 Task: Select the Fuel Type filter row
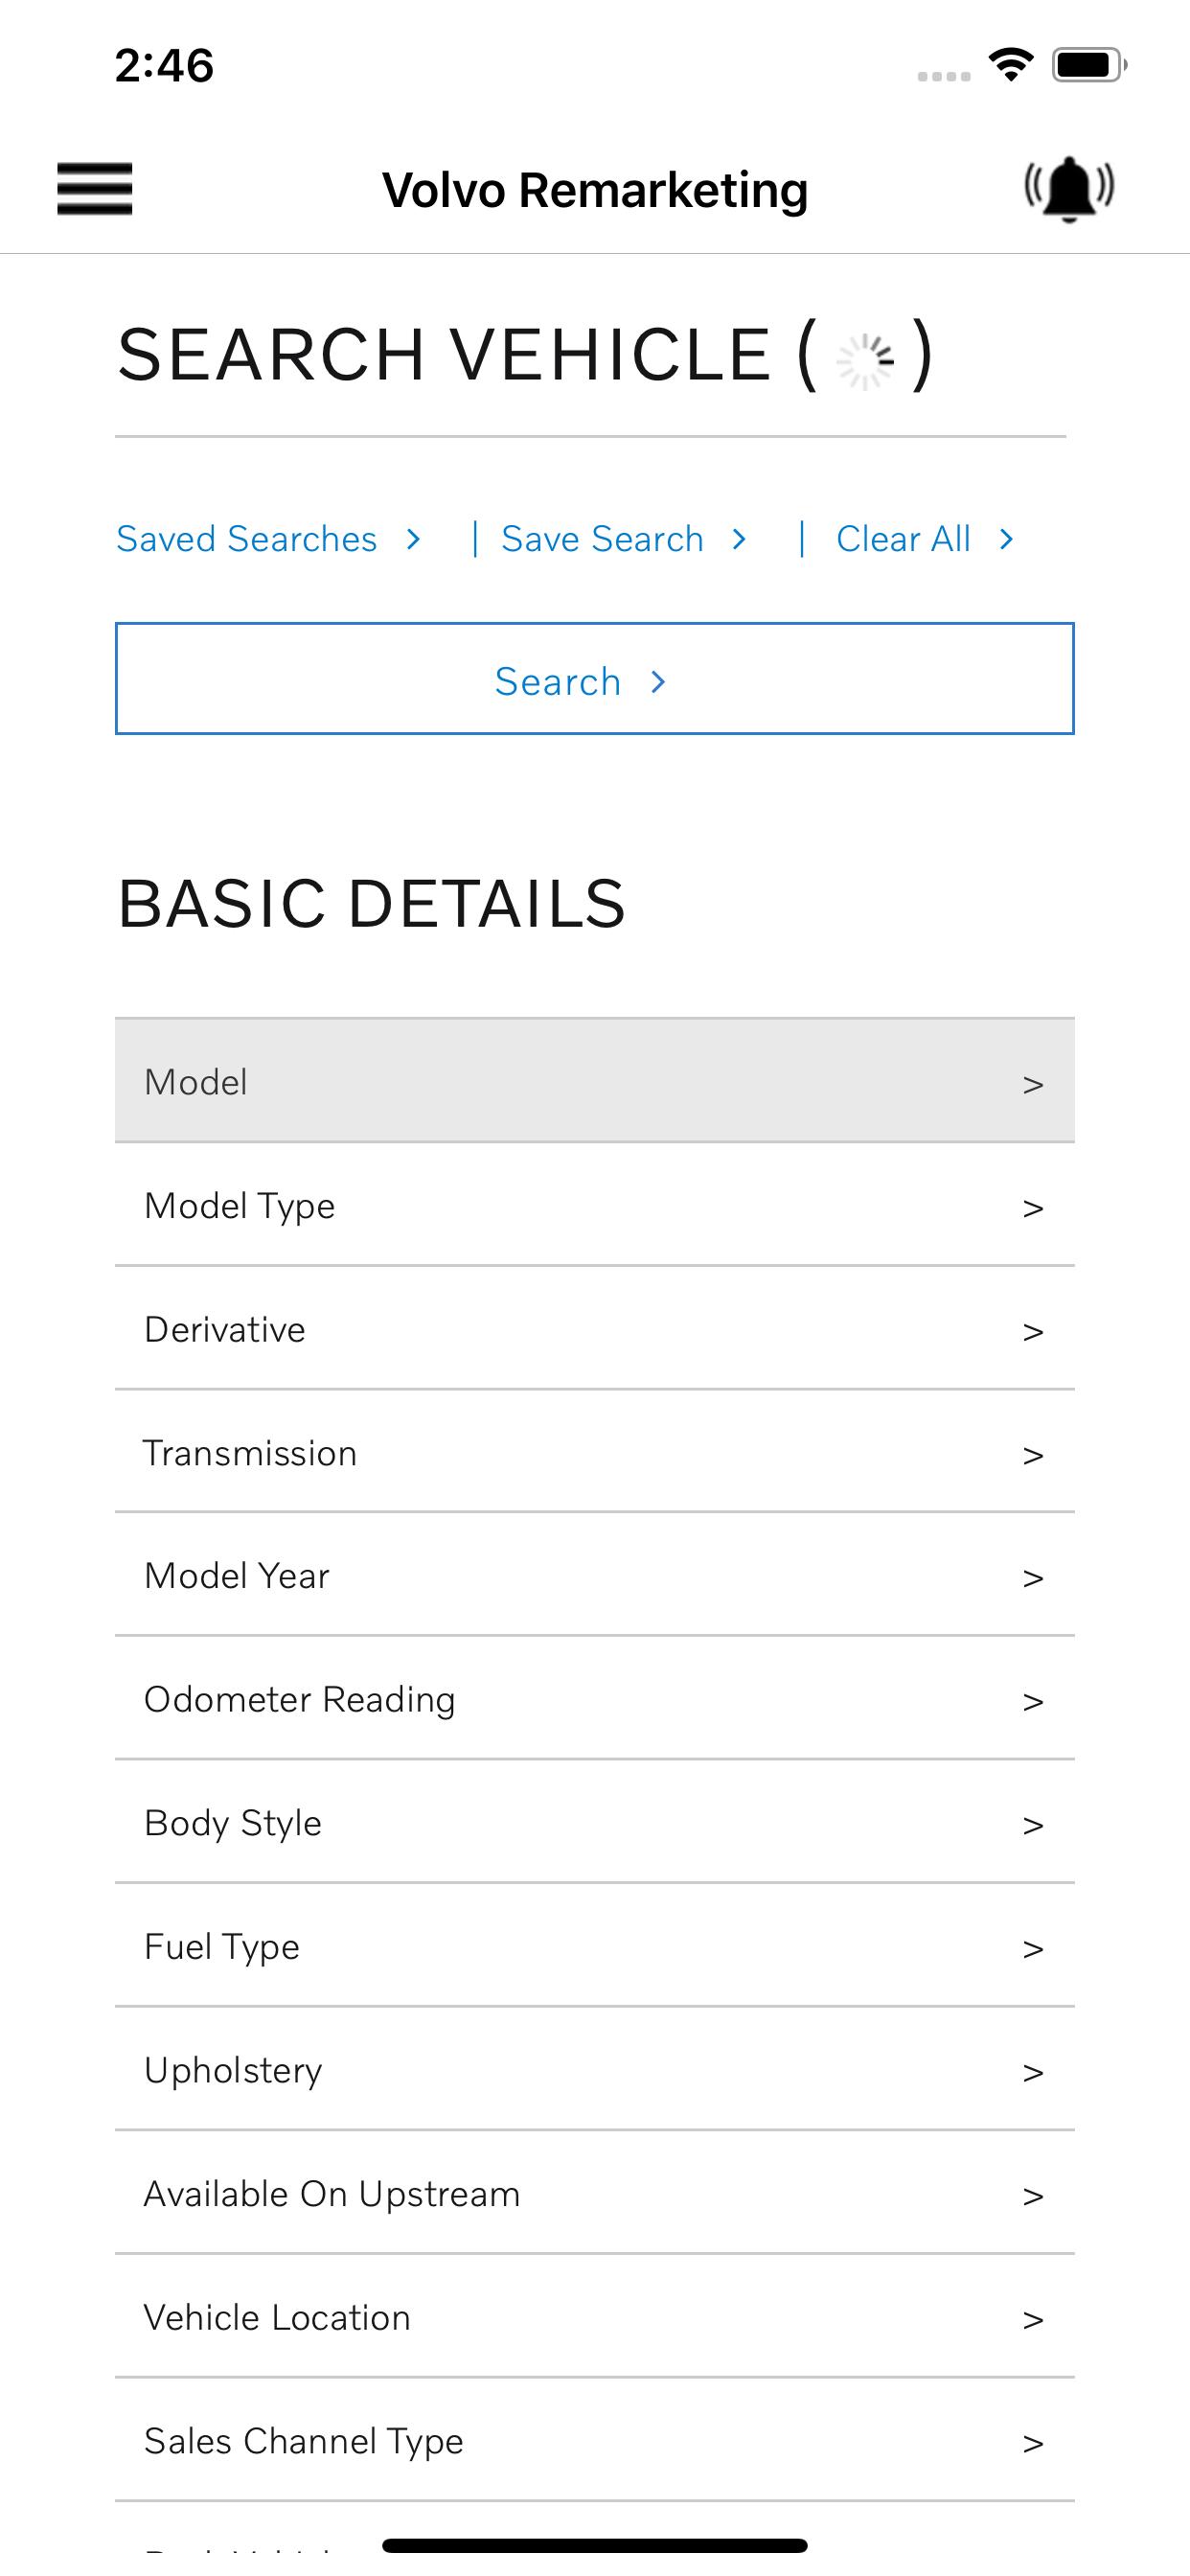click(595, 1946)
